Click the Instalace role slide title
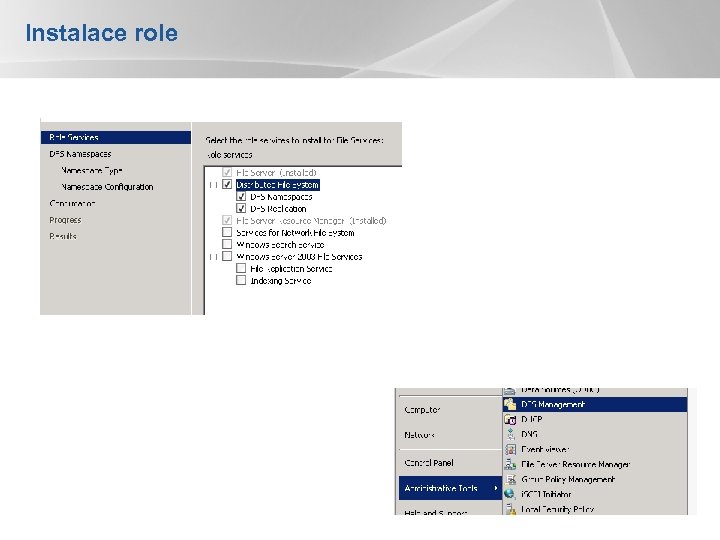Image resolution: width=720 pixels, height=540 pixels. pos(101,33)
